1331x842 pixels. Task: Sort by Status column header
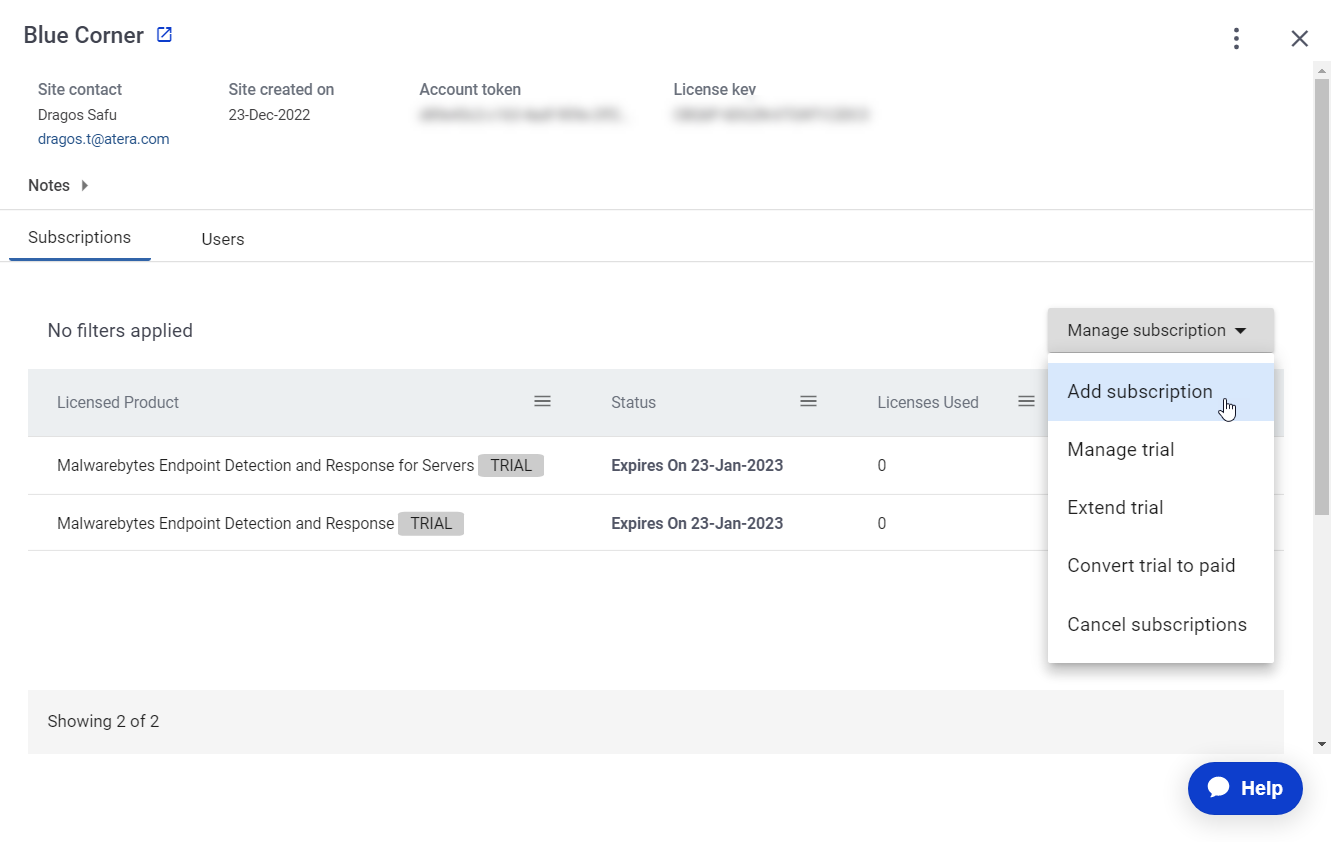pyautogui.click(x=634, y=402)
